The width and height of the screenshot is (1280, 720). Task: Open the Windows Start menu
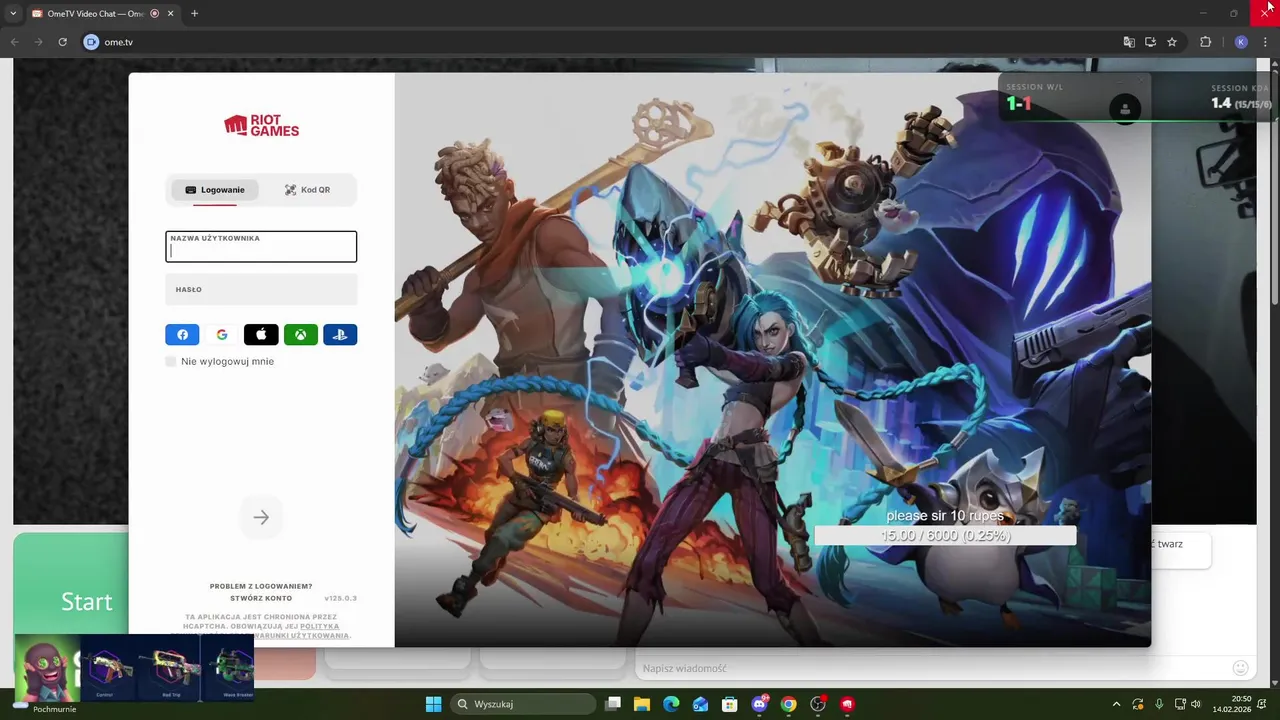click(433, 704)
